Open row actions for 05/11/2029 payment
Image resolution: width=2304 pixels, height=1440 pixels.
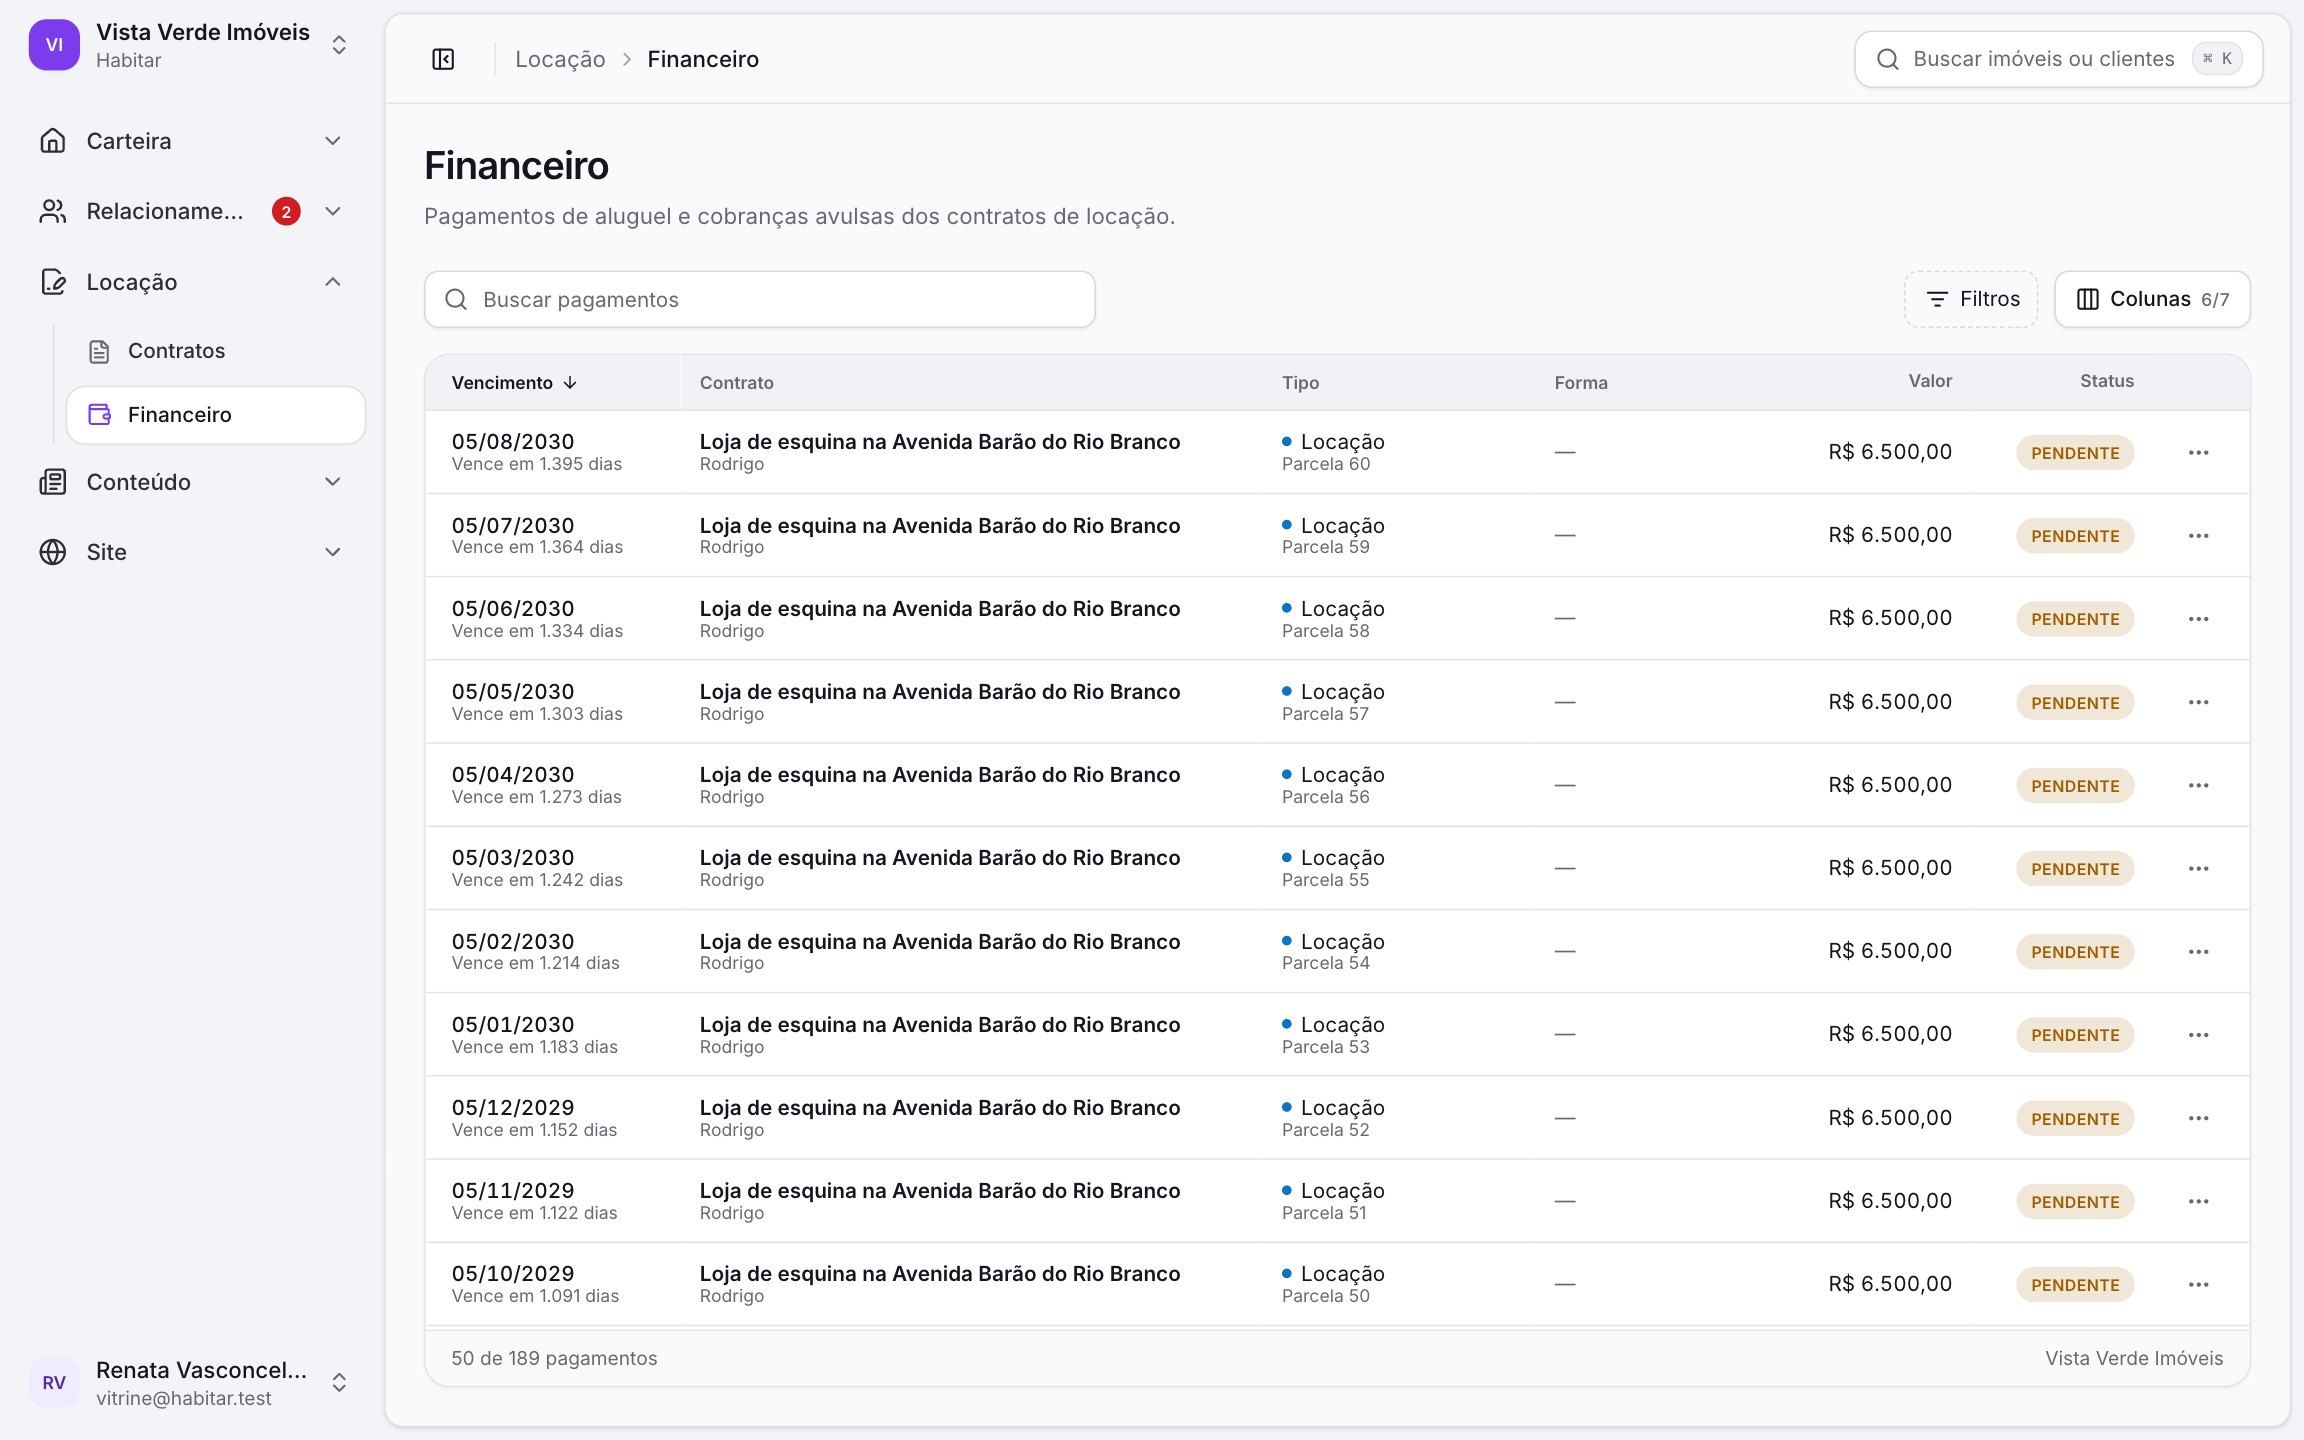[2198, 1201]
